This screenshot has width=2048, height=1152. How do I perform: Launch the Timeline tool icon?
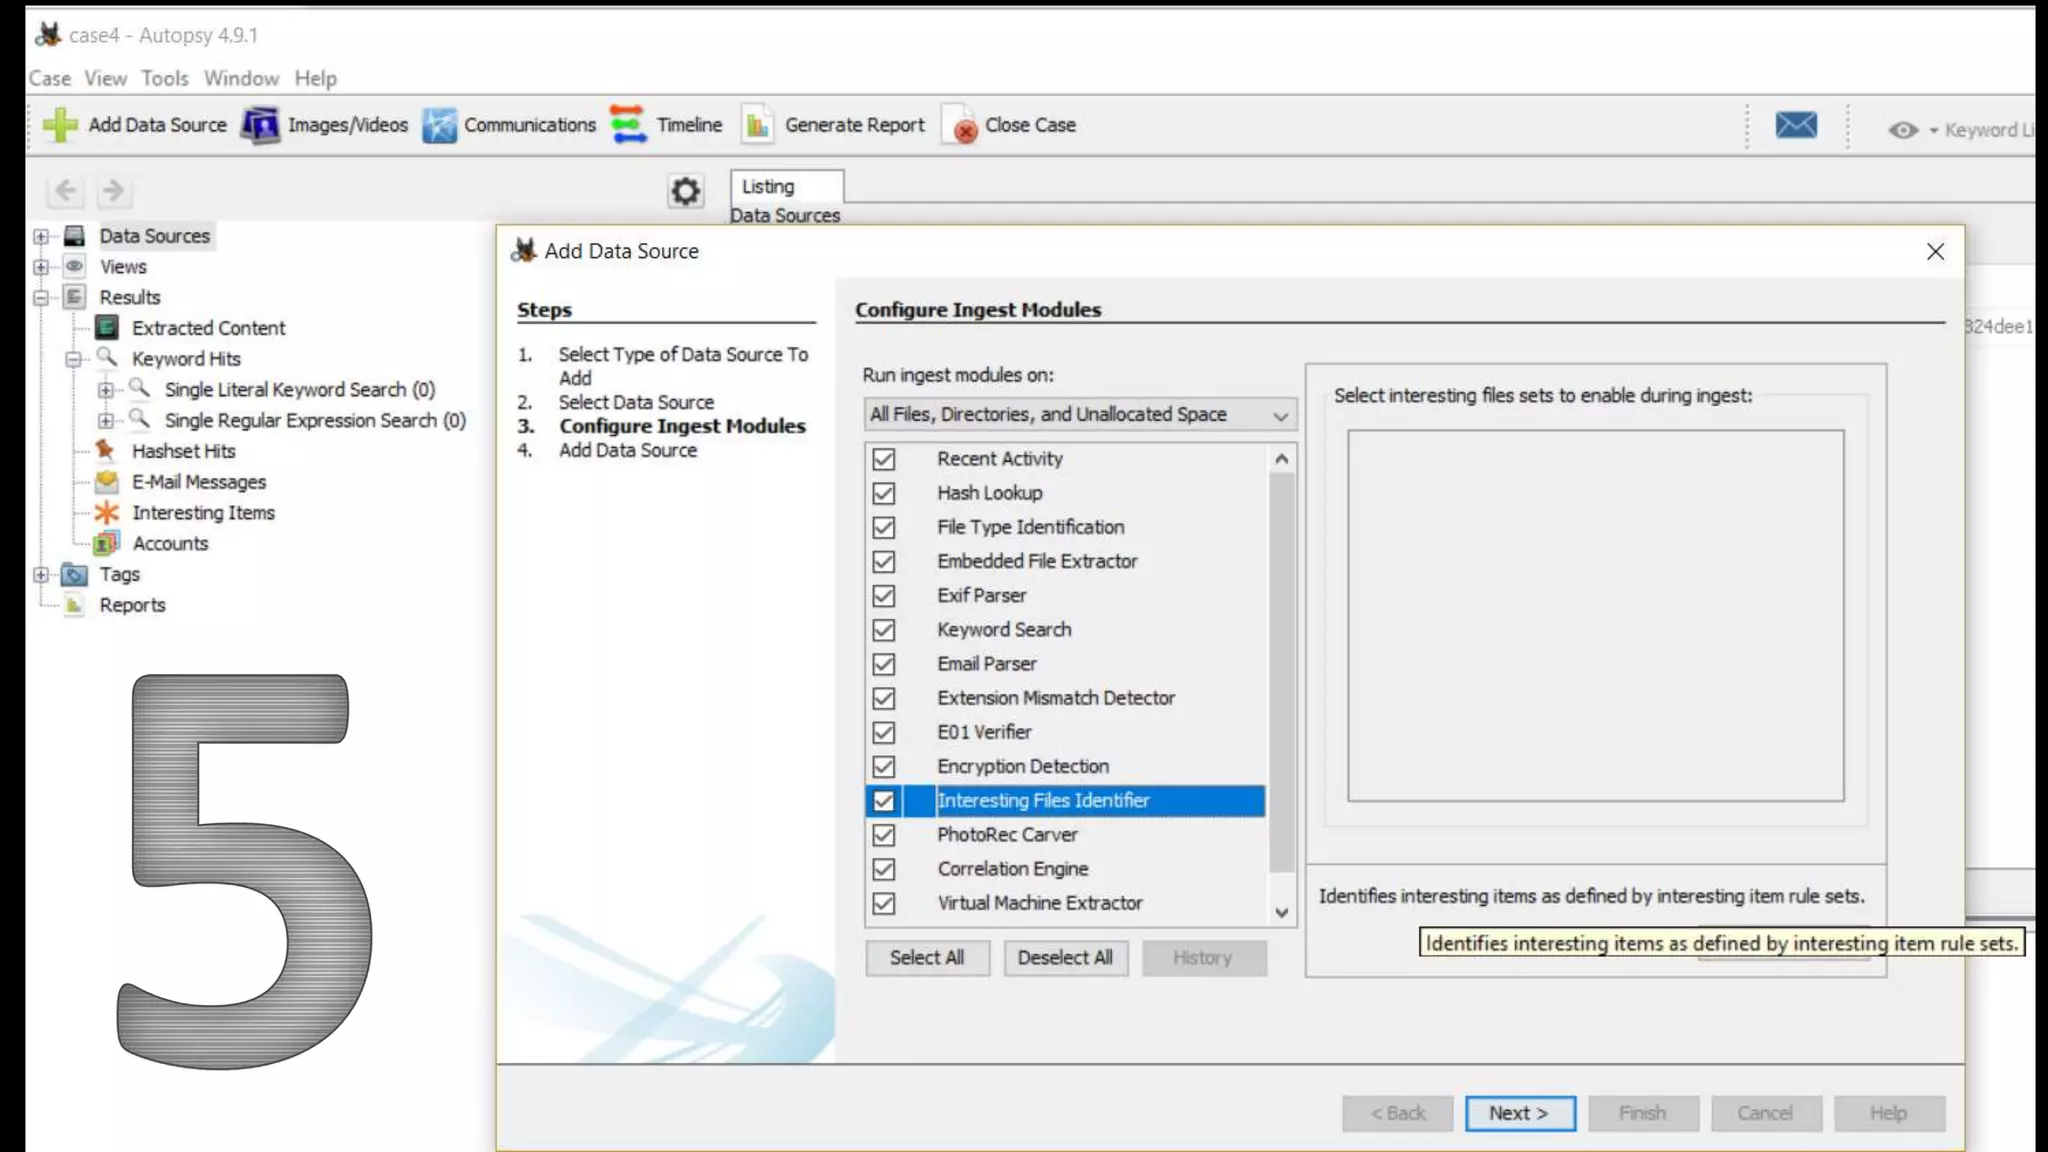[629, 125]
